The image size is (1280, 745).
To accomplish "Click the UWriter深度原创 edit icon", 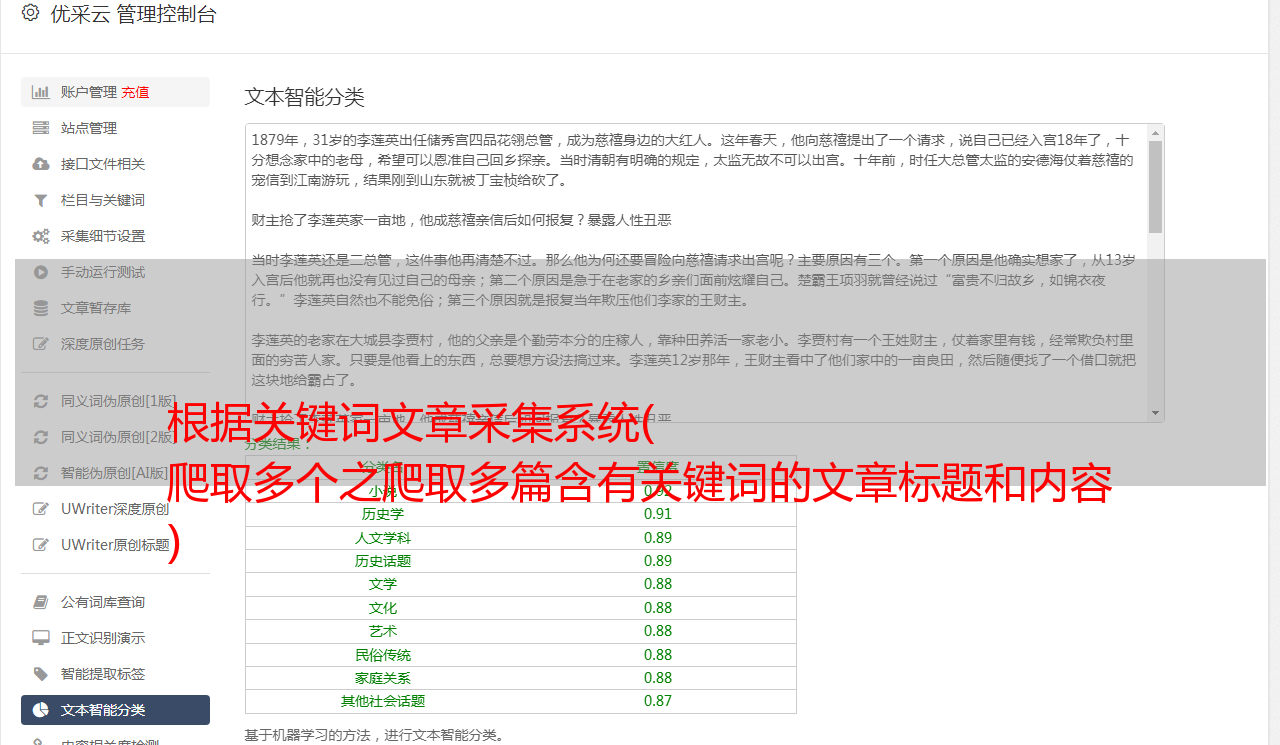I will (41, 509).
